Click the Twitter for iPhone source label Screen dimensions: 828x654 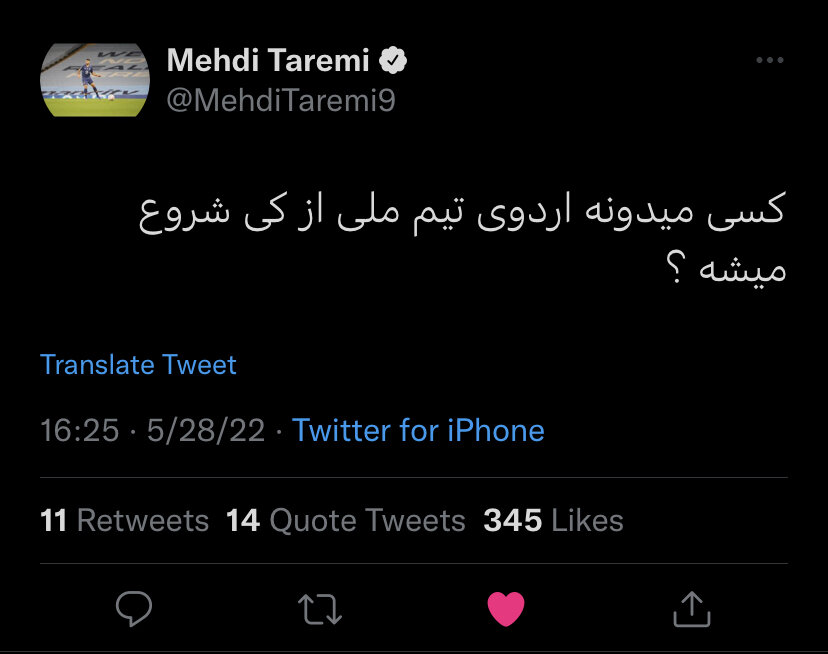point(417,430)
